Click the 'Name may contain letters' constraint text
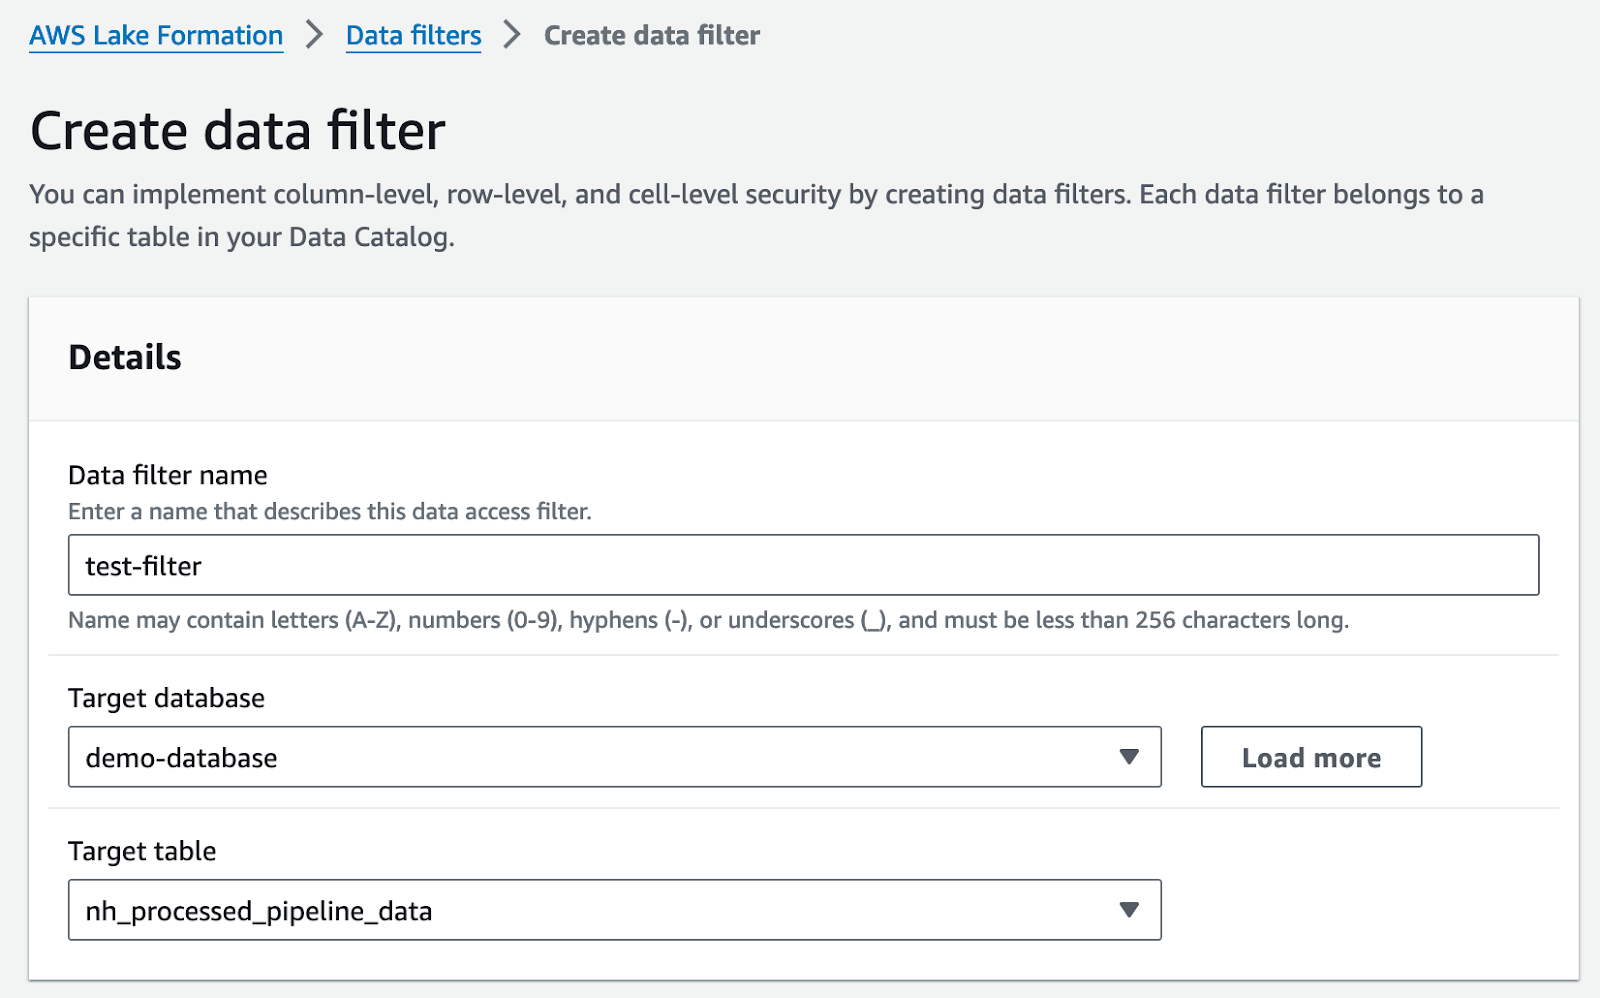 pos(708,620)
